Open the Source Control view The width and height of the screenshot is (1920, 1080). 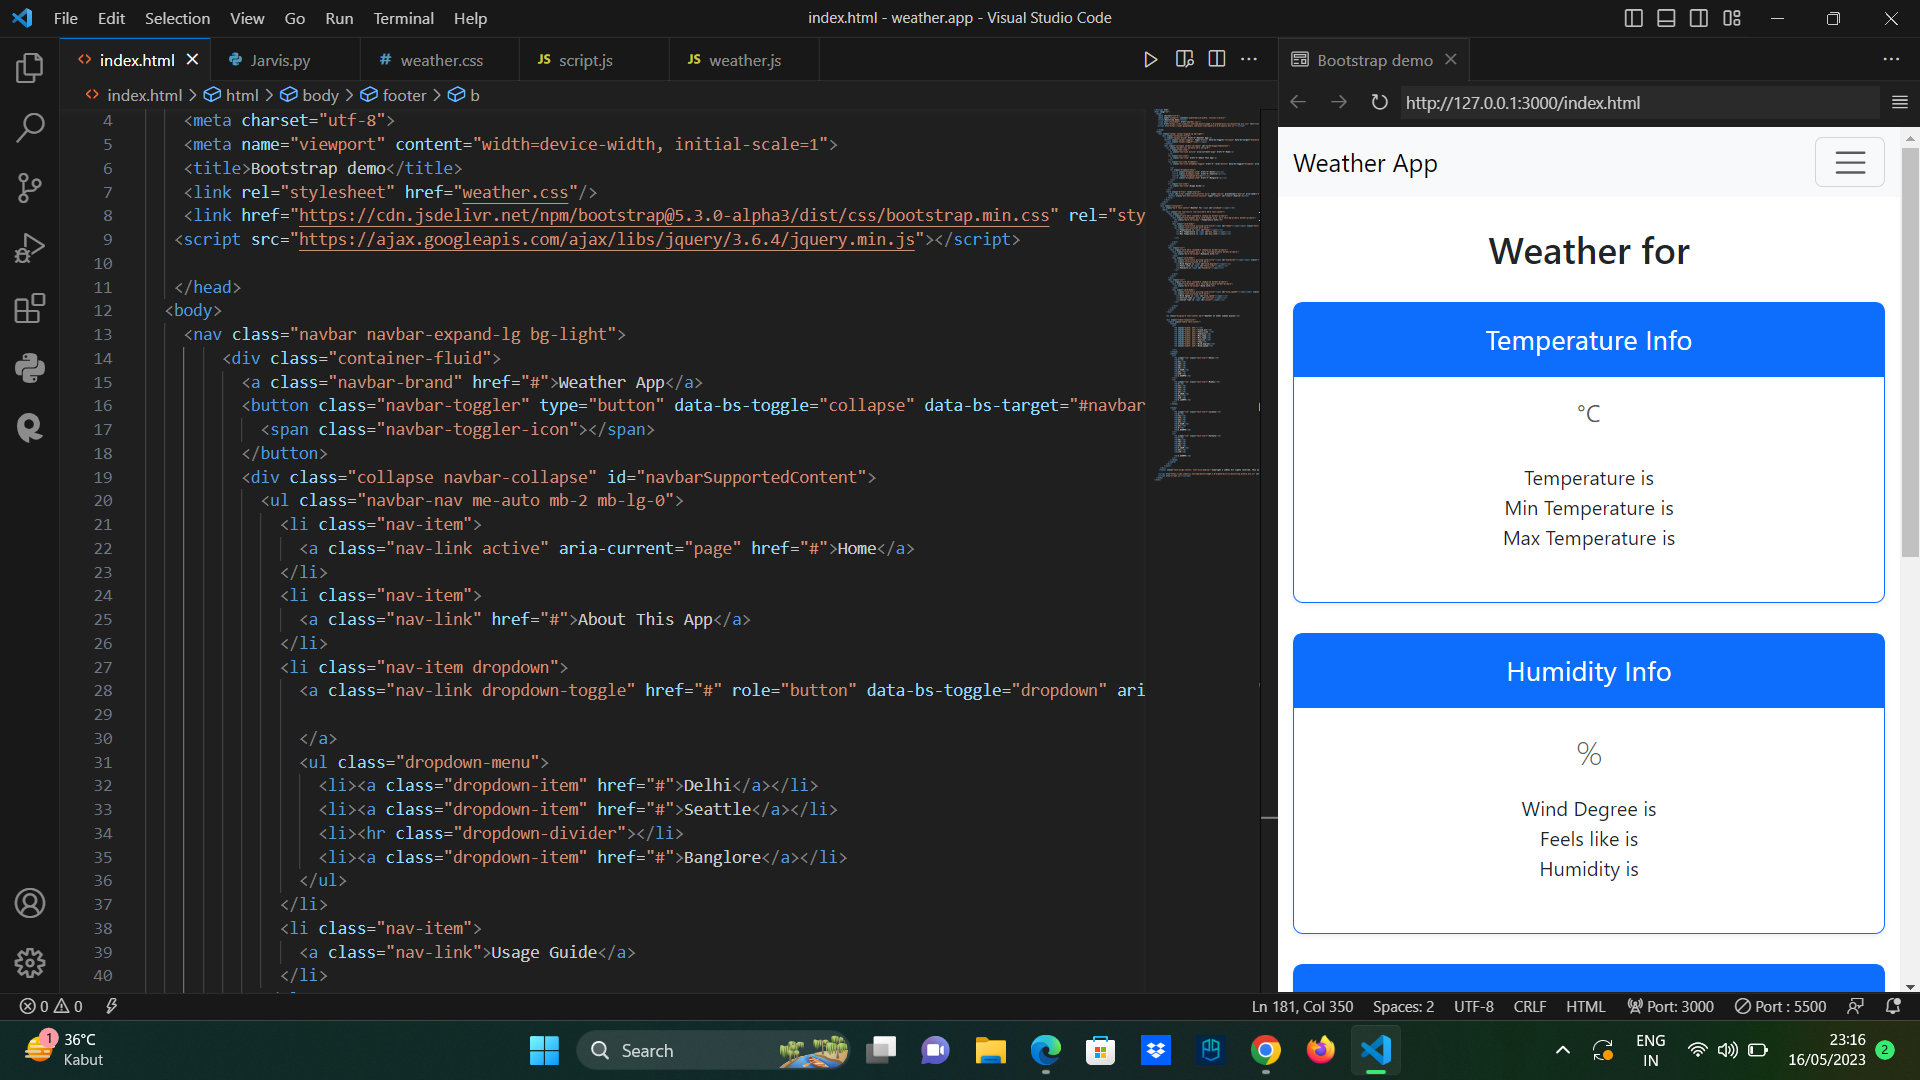(x=30, y=188)
